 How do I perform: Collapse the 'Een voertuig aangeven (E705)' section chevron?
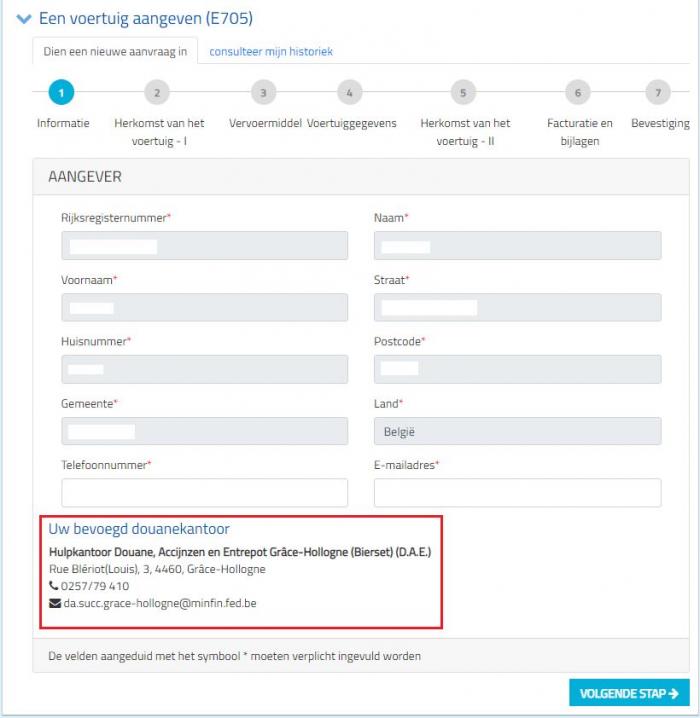(x=24, y=19)
